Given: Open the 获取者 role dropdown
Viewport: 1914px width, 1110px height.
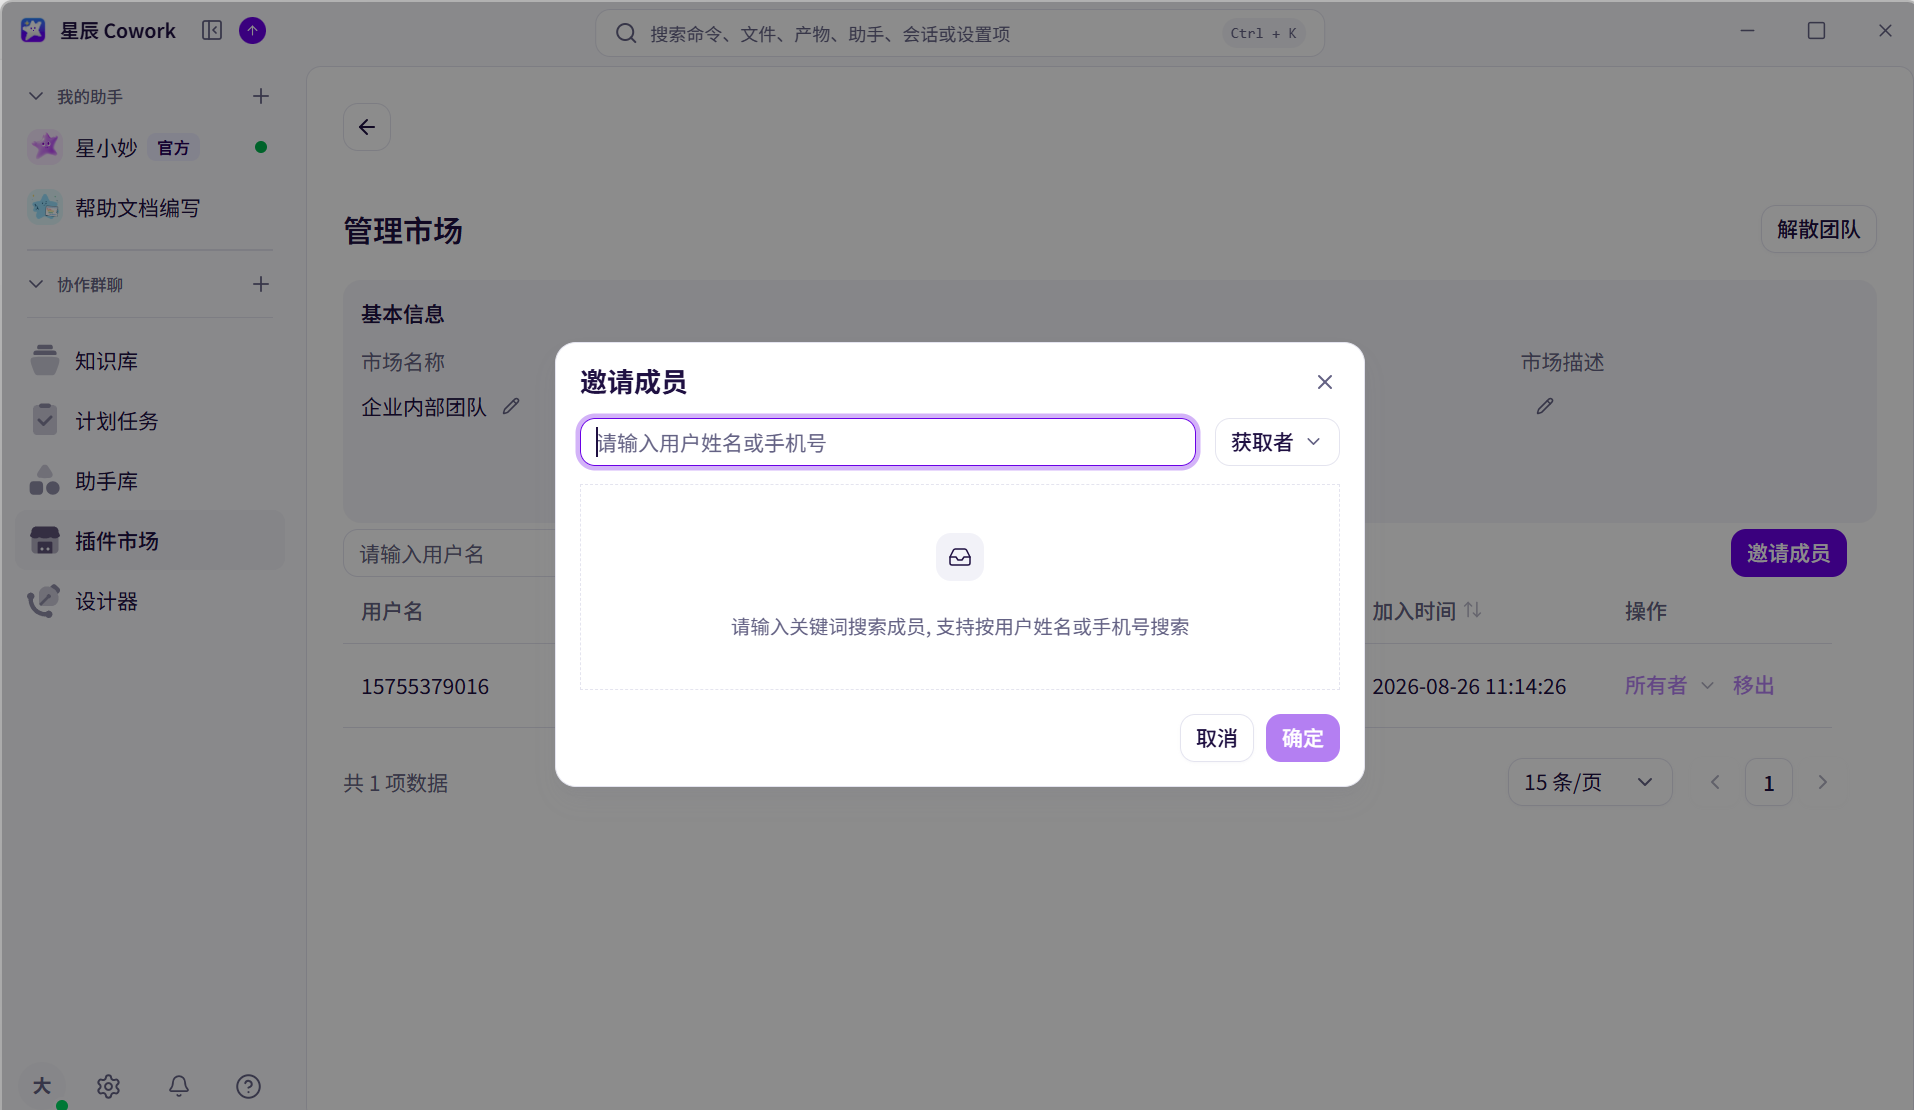Looking at the screenshot, I should tap(1277, 442).
